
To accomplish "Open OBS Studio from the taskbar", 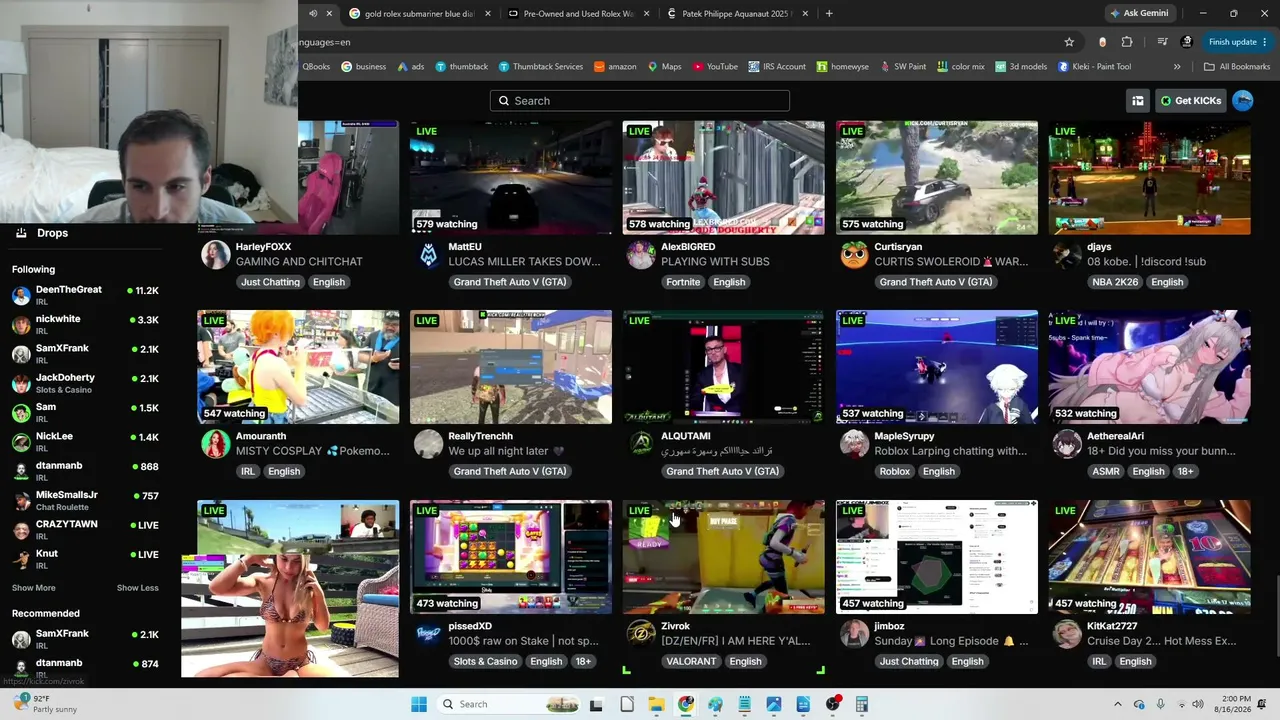I will point(833,704).
